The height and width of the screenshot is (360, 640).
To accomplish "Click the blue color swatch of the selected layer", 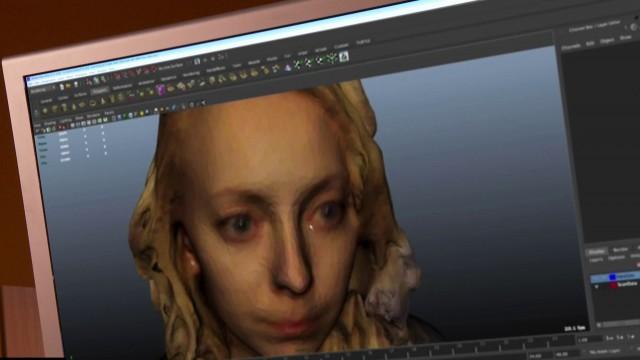I will [x=612, y=278].
